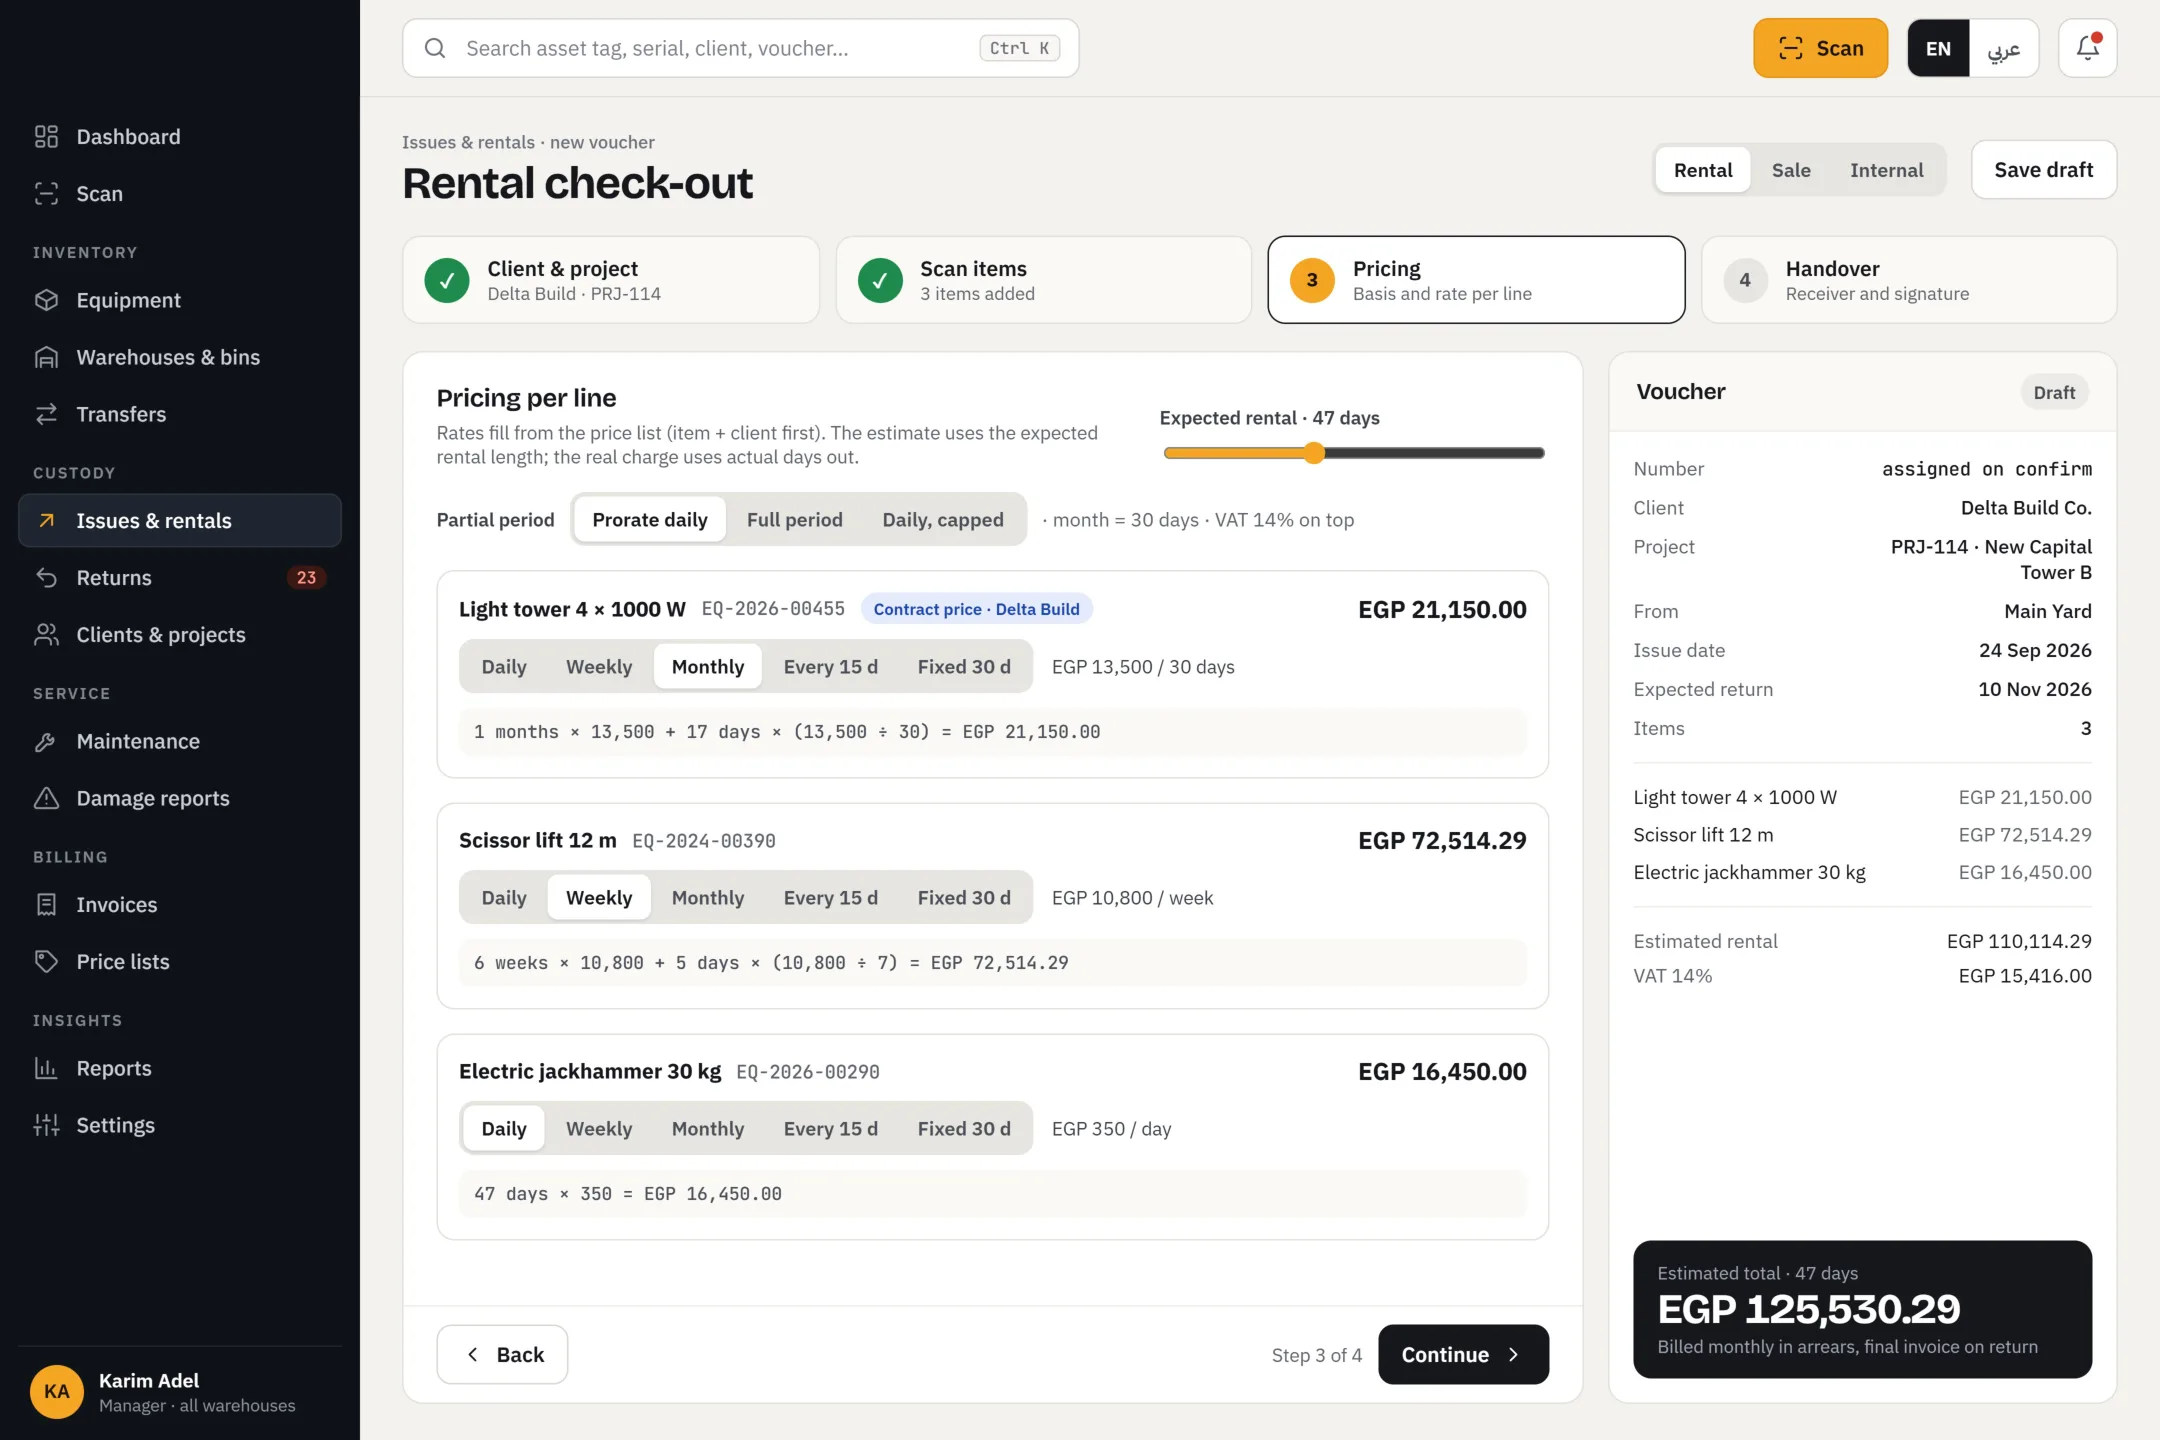Click the sidebar Scan frame icon
The image size is (2160, 1440).
point(46,193)
